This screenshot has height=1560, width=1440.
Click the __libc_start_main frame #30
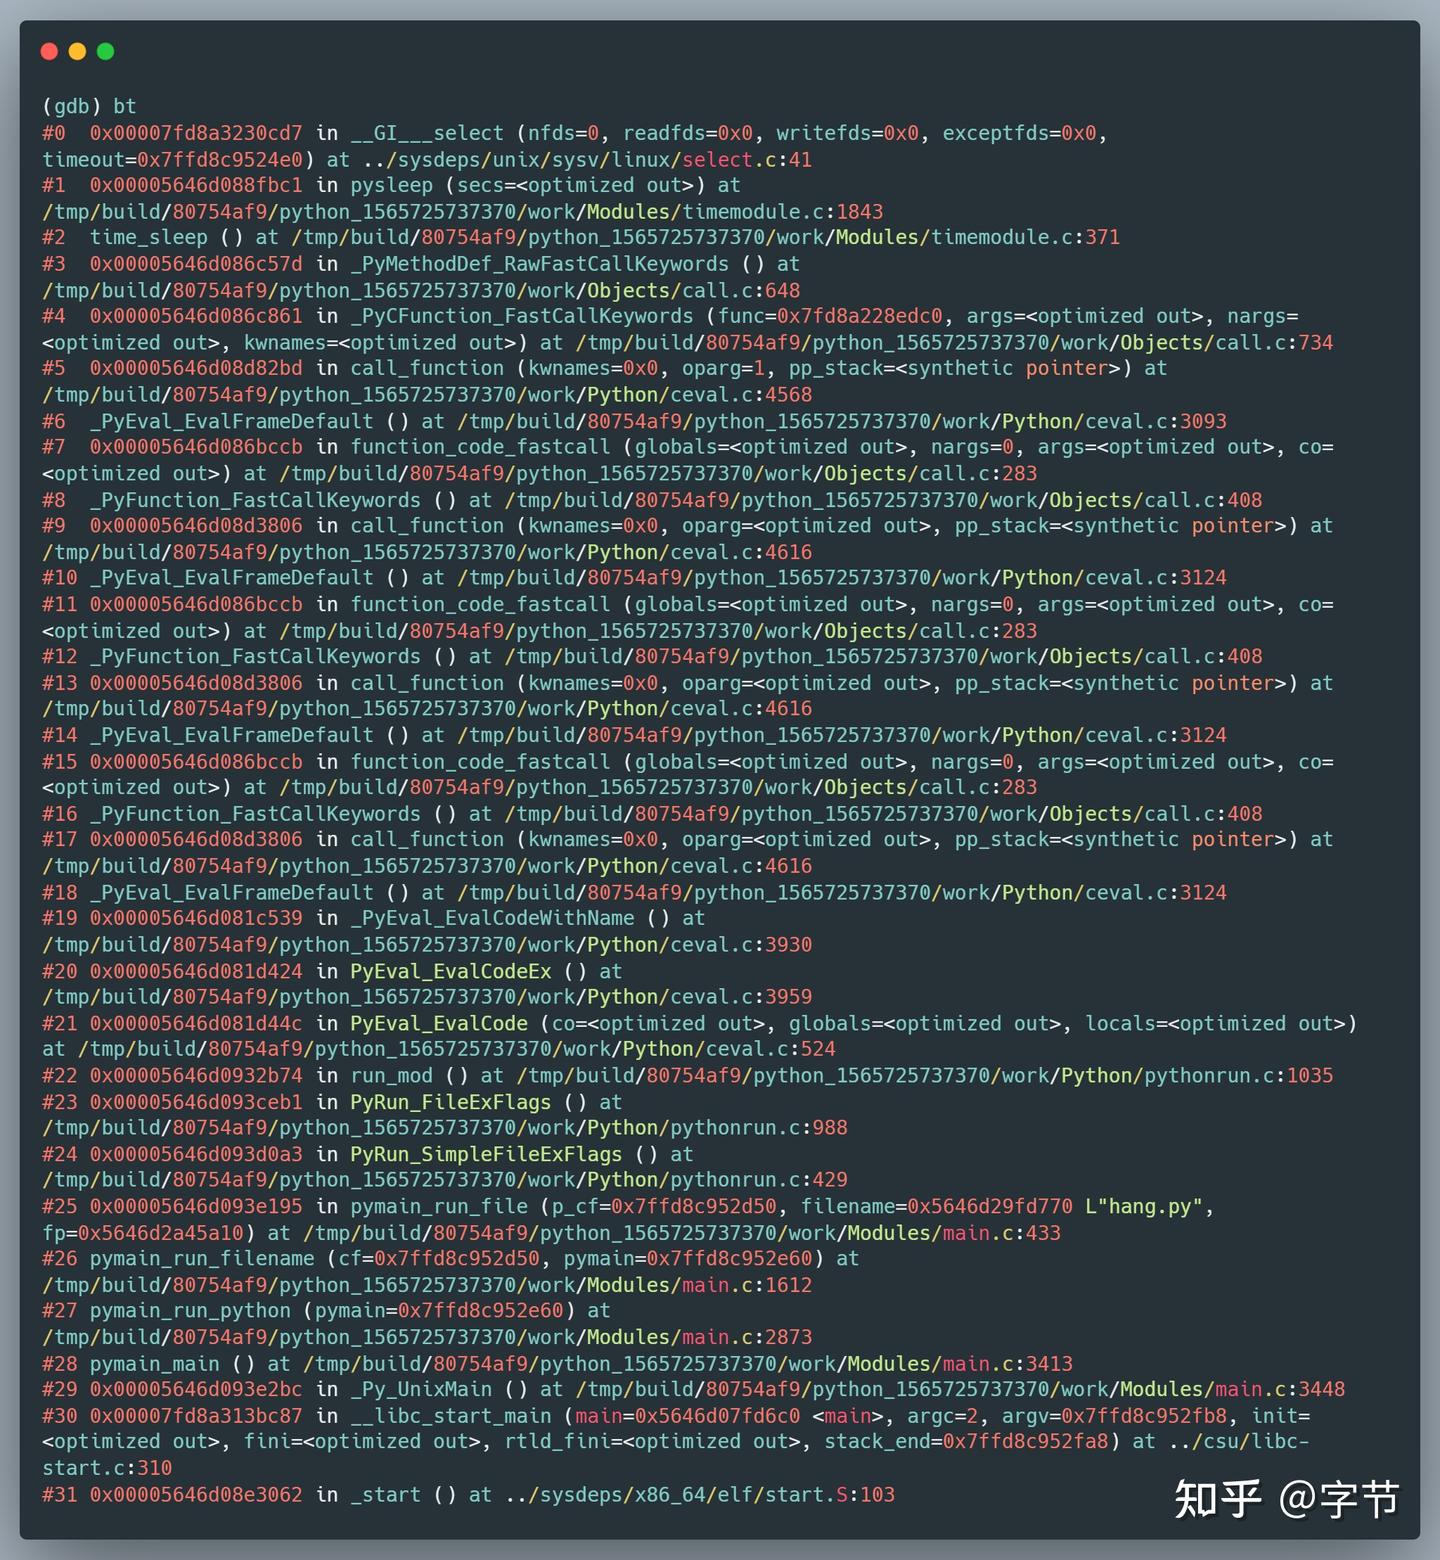[x=464, y=1416]
